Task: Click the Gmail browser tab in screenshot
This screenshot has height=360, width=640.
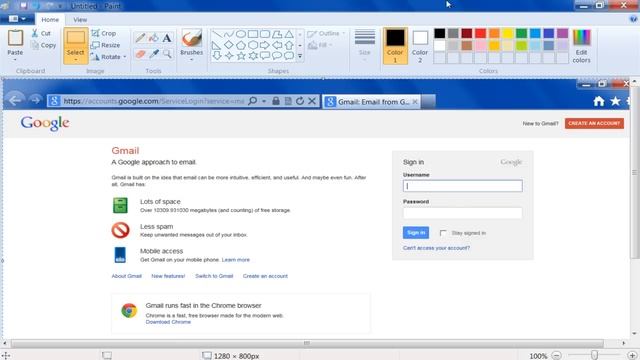Action: coord(371,102)
